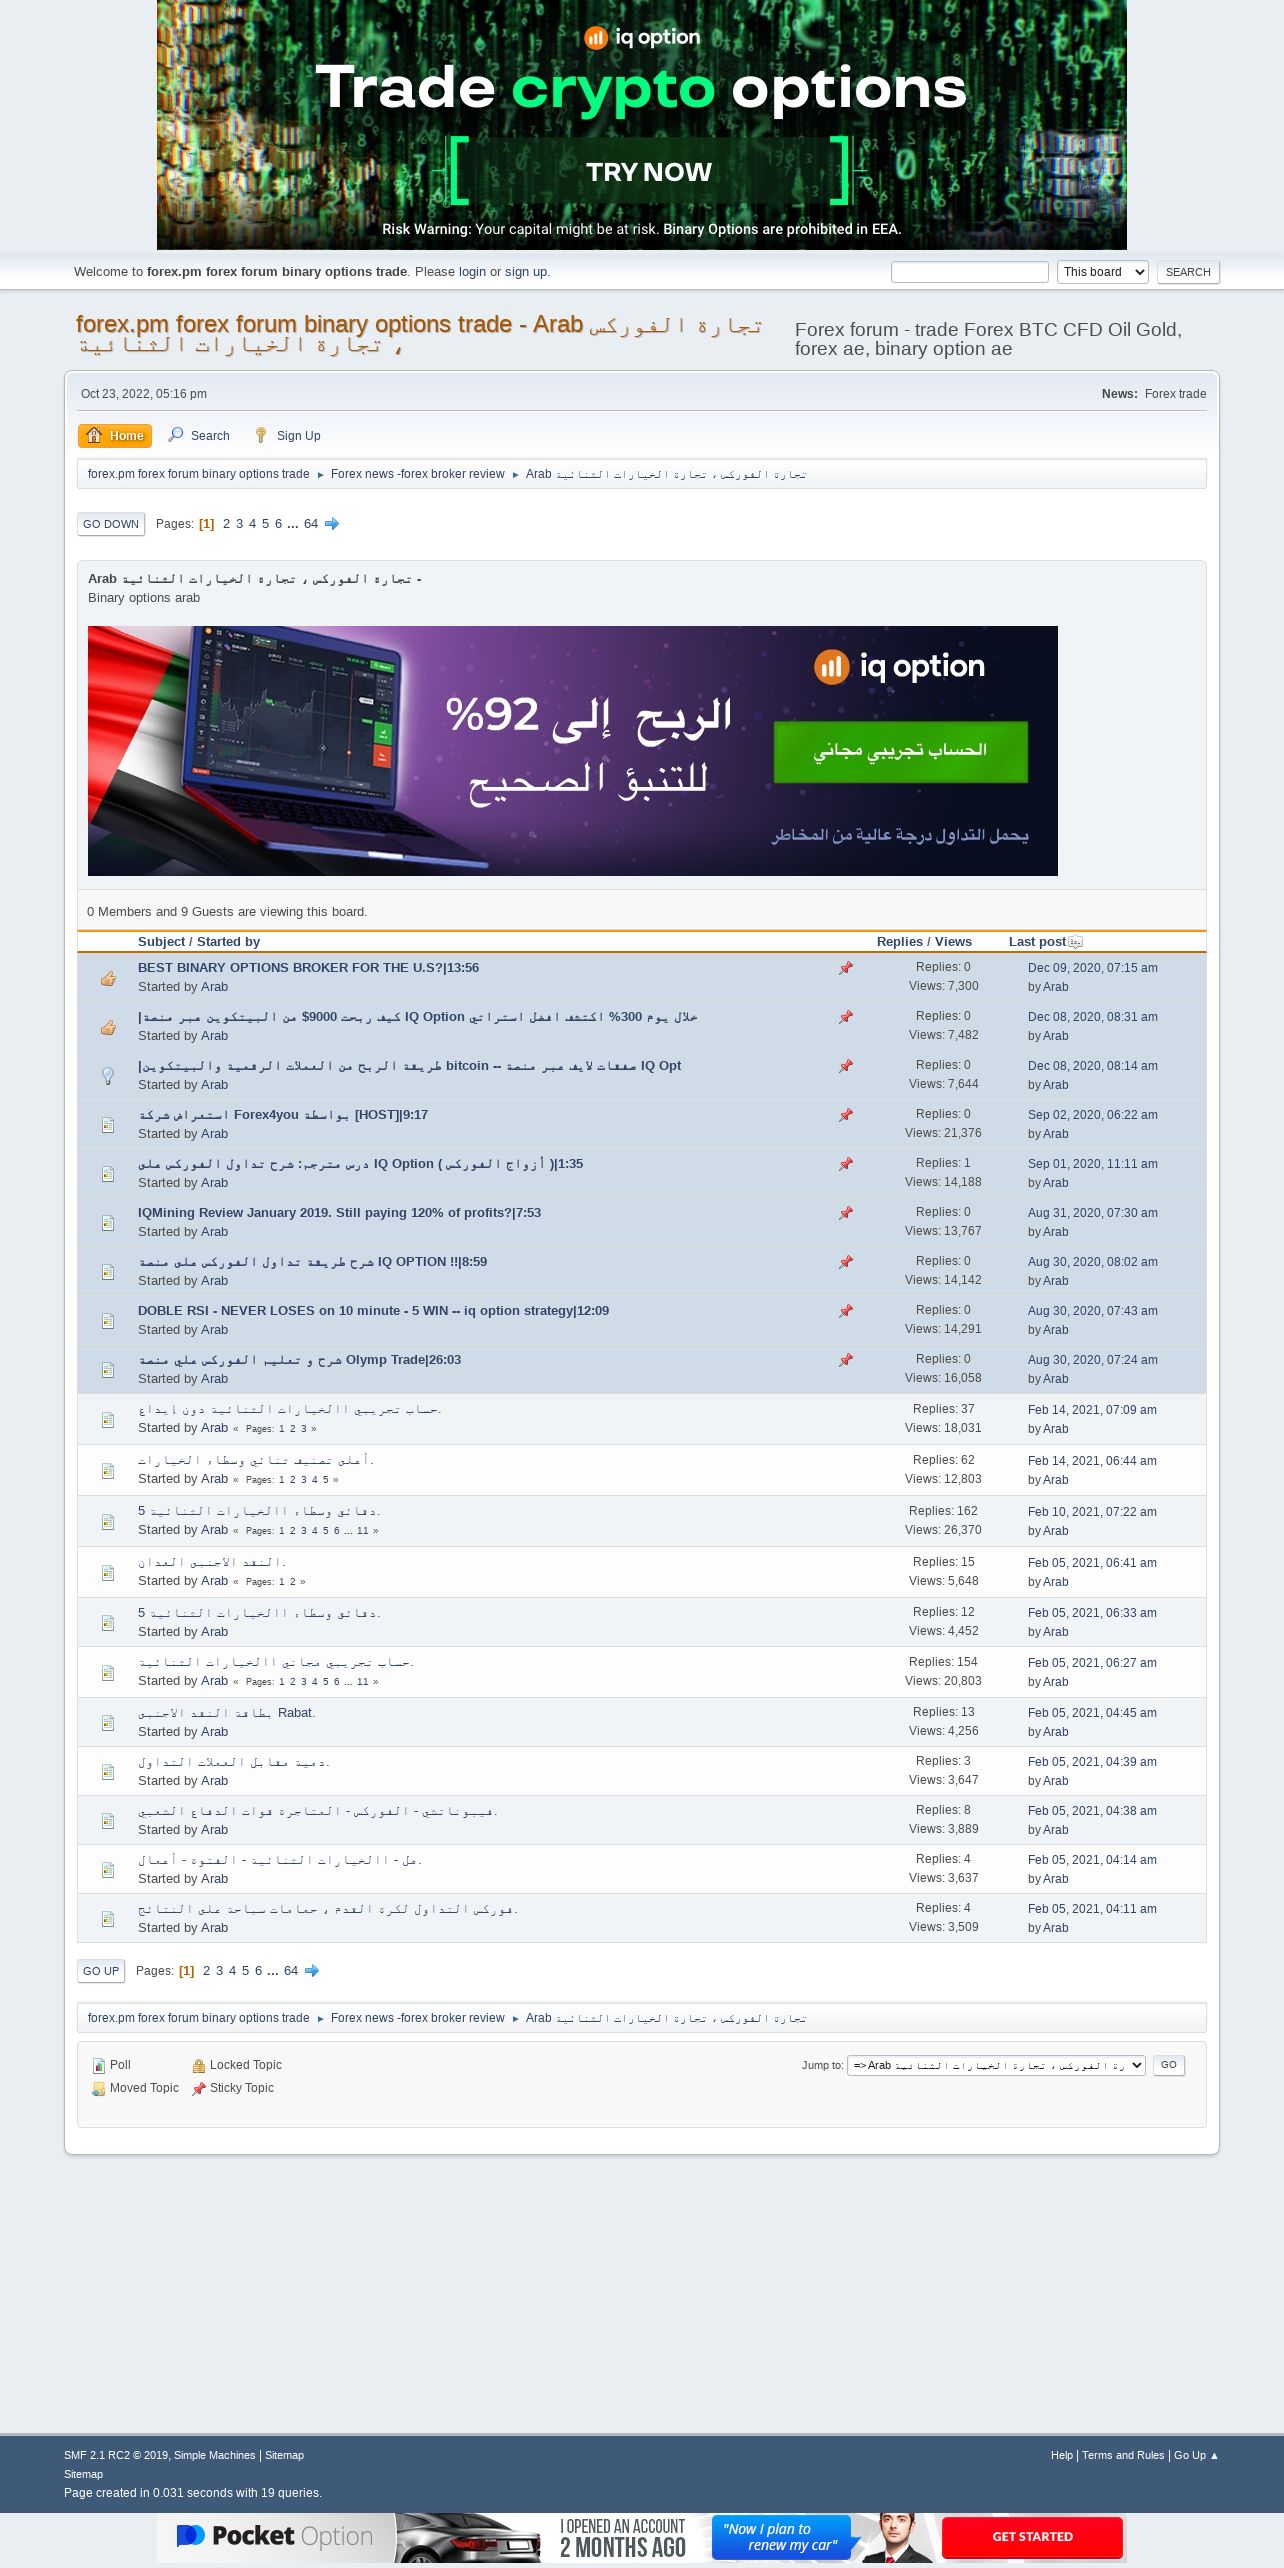Open the Olymp Trade|26:03 topic
This screenshot has width=1284, height=2568.
coord(300,1360)
